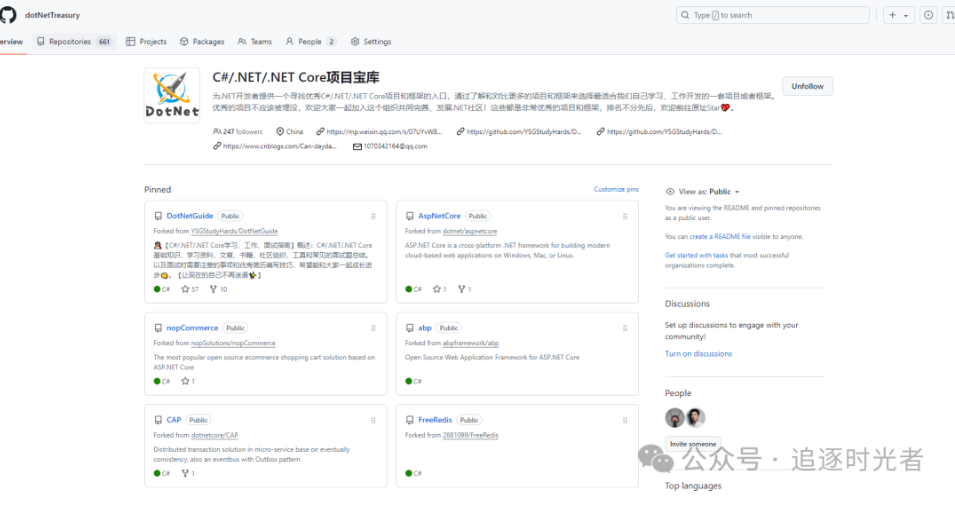This screenshot has width=955, height=515.
Task: Click the create a README file link
Action: [x=720, y=236]
